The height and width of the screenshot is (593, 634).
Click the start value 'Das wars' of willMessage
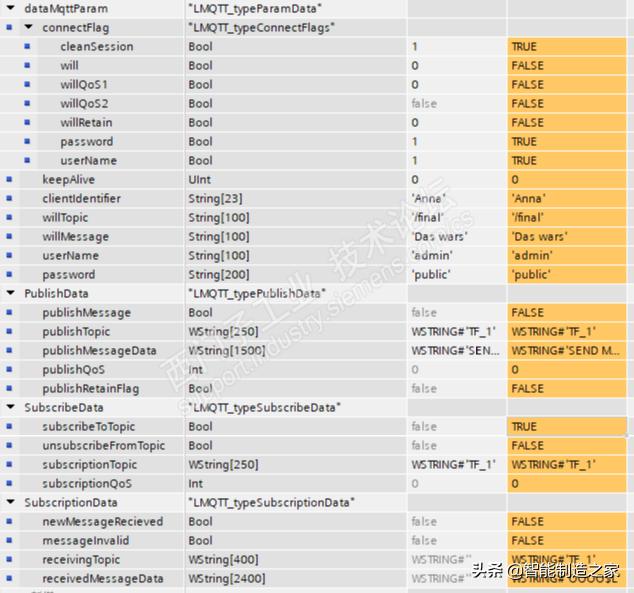tap(456, 236)
